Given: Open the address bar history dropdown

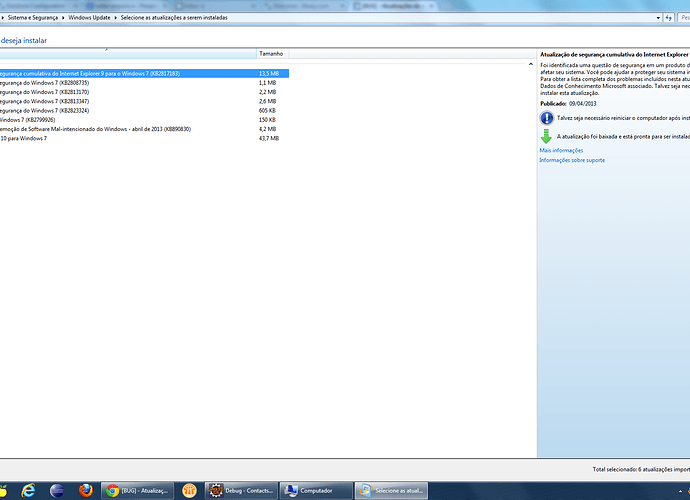Looking at the screenshot, I should click(x=658, y=18).
